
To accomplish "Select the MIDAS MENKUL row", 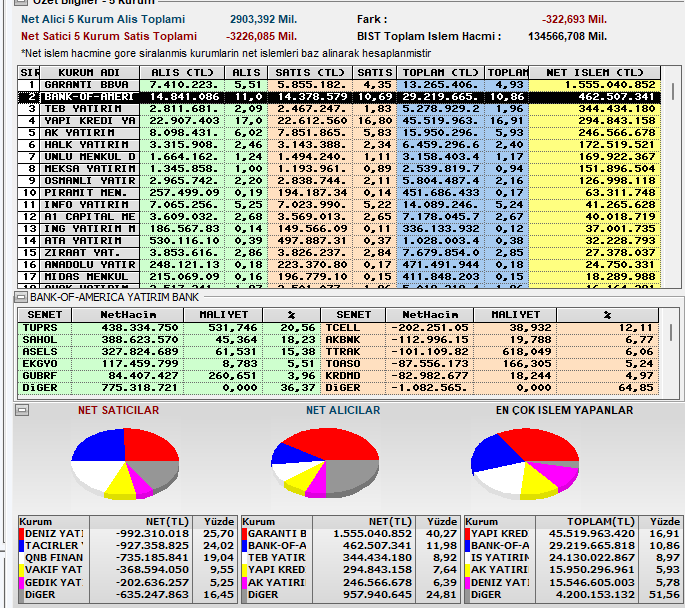I will pos(339,277).
